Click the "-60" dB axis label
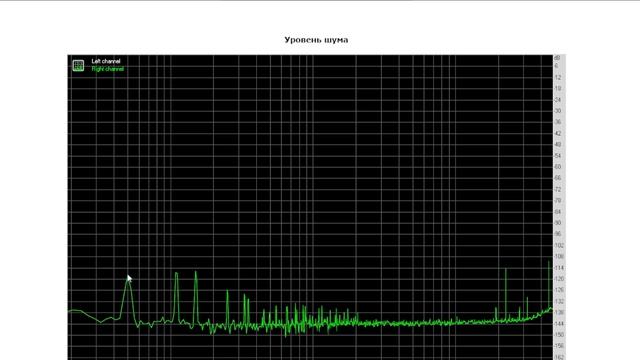The height and width of the screenshot is (360, 640). [558, 167]
